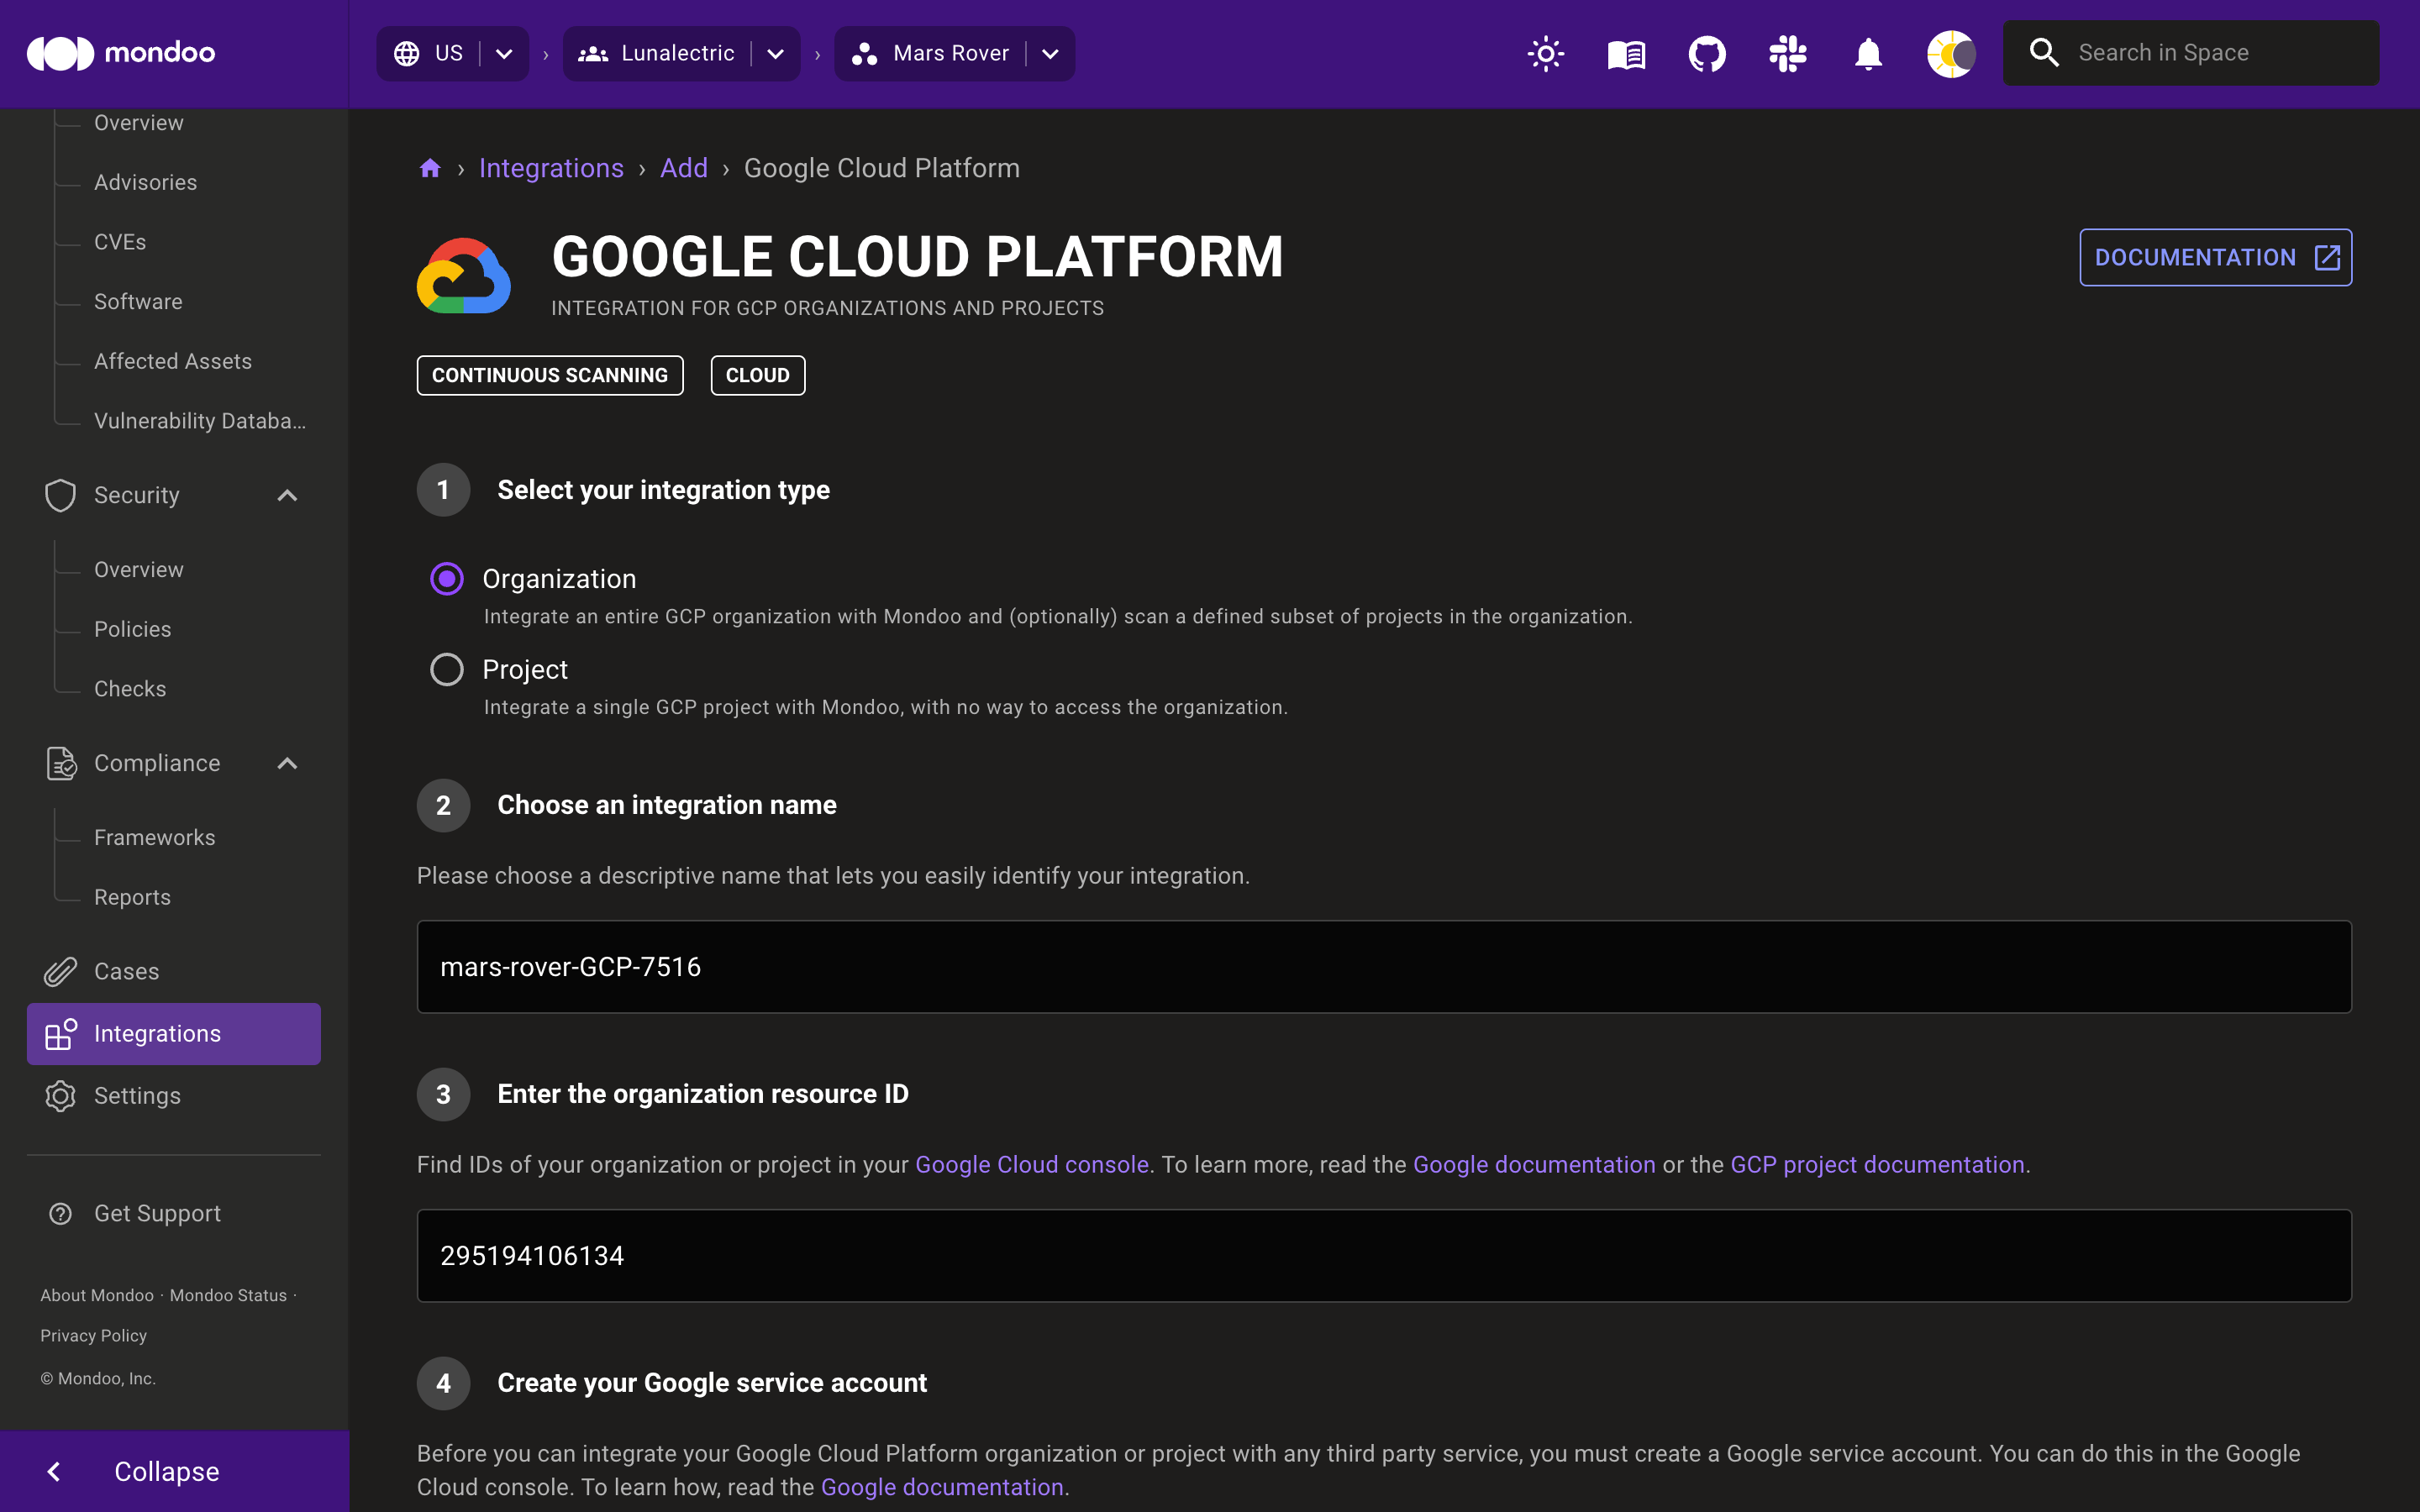Click the Cases paperclip icon
Screen dimensions: 2420x1512
(x=60, y=971)
